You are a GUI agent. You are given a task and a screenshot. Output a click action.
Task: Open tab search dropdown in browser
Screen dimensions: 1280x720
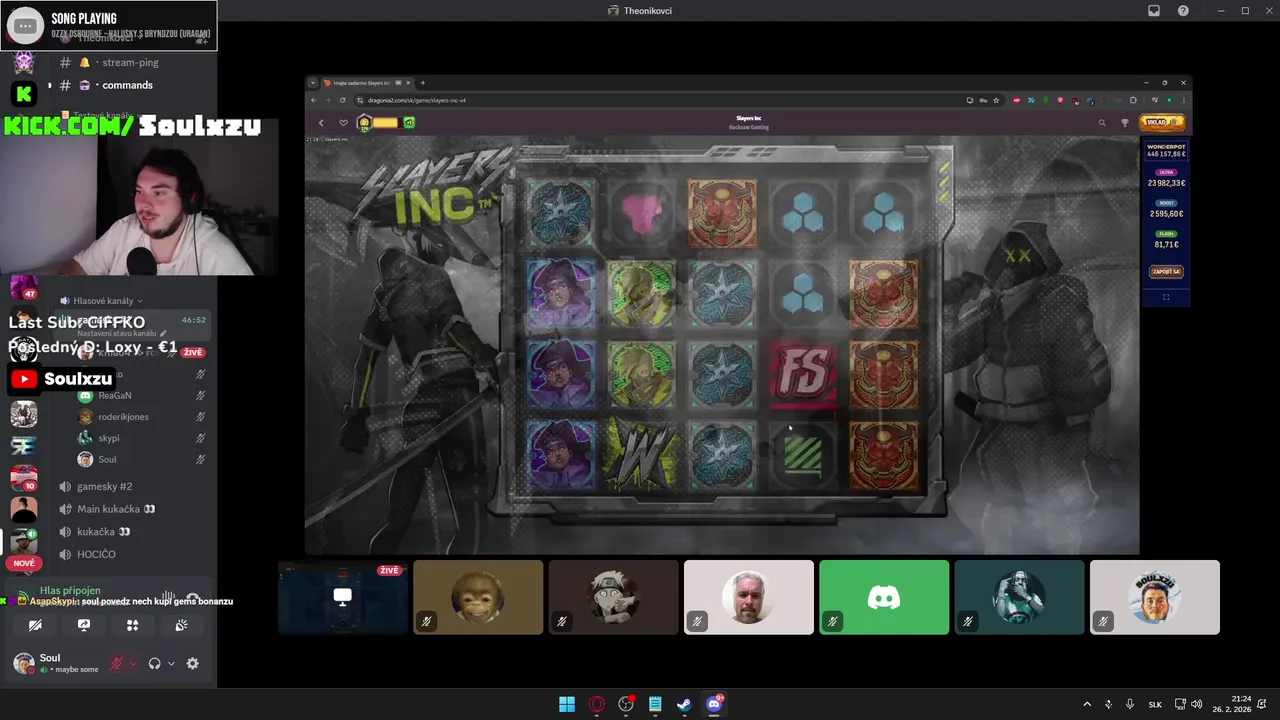click(312, 83)
